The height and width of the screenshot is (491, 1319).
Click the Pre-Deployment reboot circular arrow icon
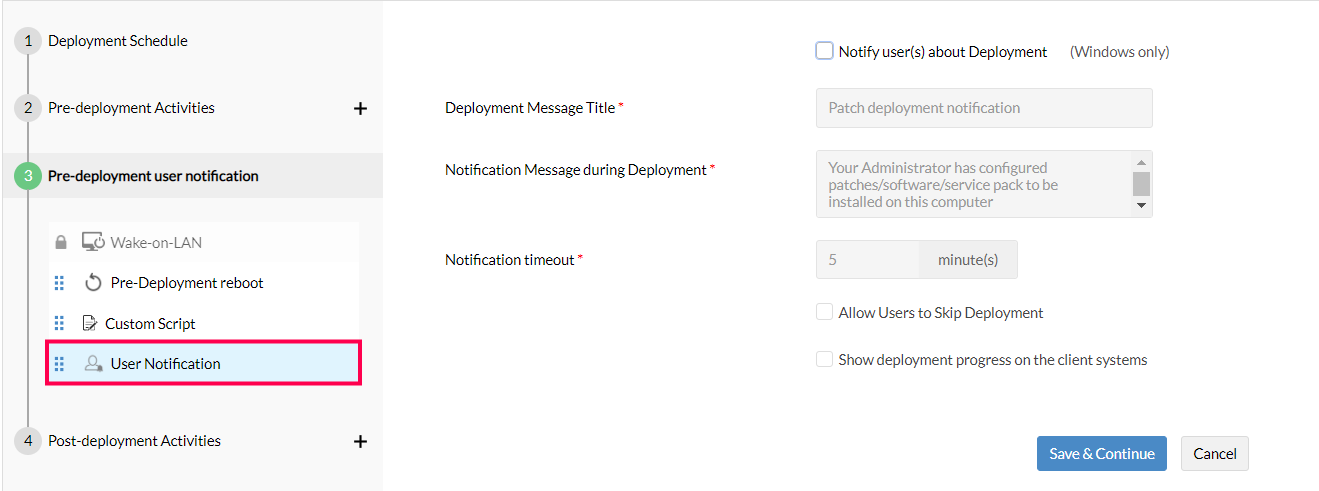(x=93, y=283)
